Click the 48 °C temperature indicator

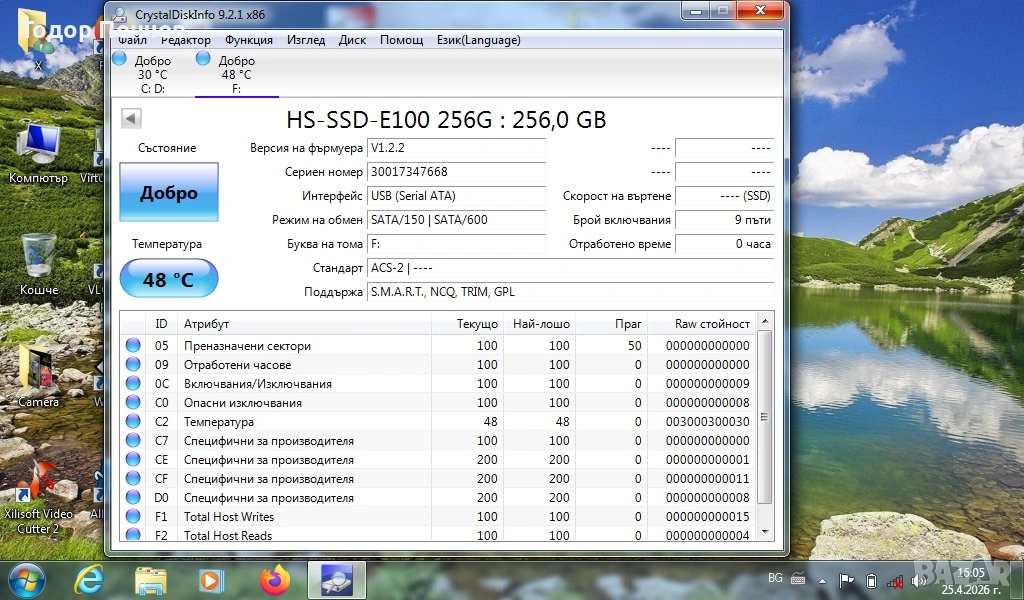coord(168,279)
